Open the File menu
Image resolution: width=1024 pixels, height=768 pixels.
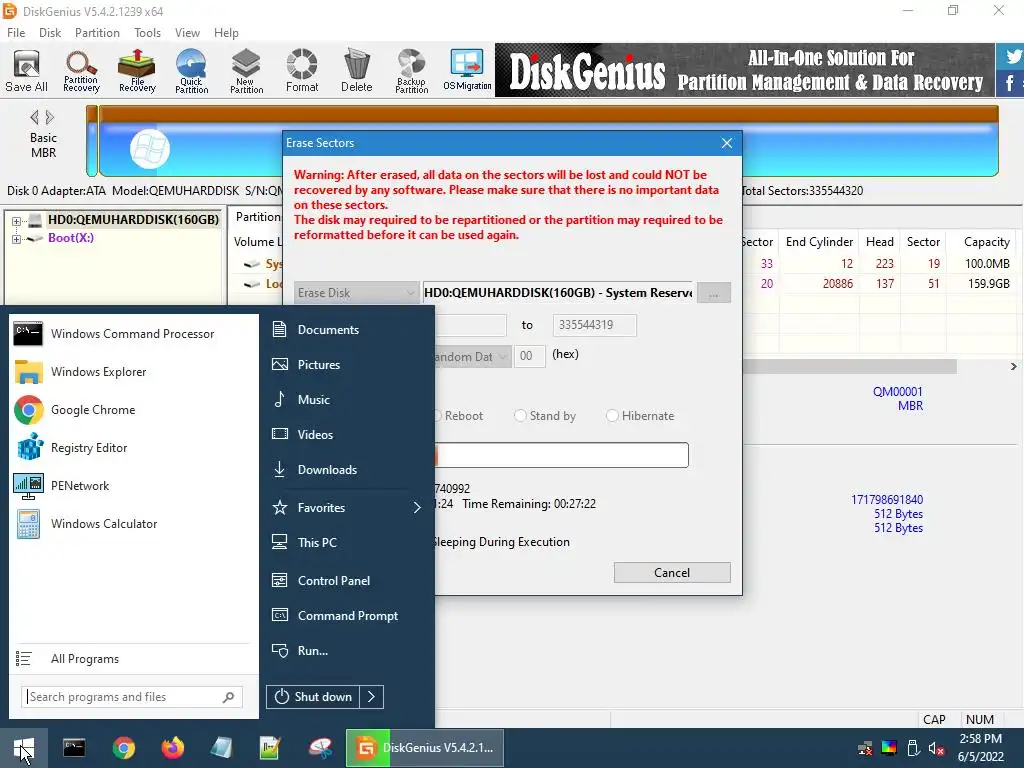tap(16, 33)
